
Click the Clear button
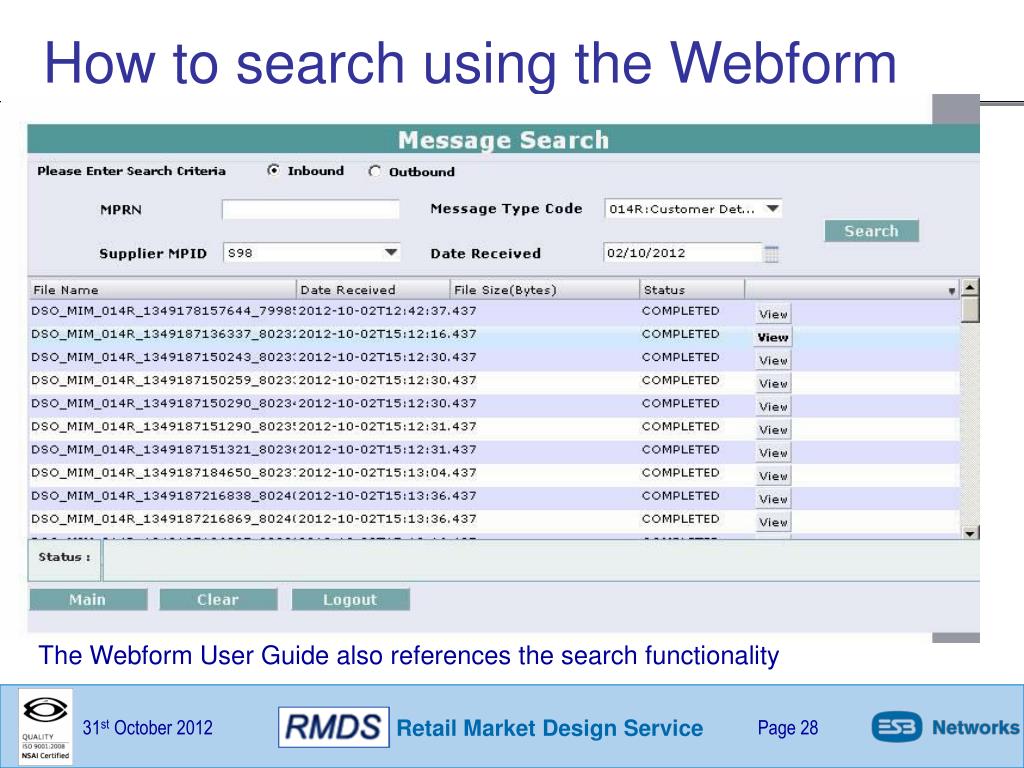click(x=218, y=600)
